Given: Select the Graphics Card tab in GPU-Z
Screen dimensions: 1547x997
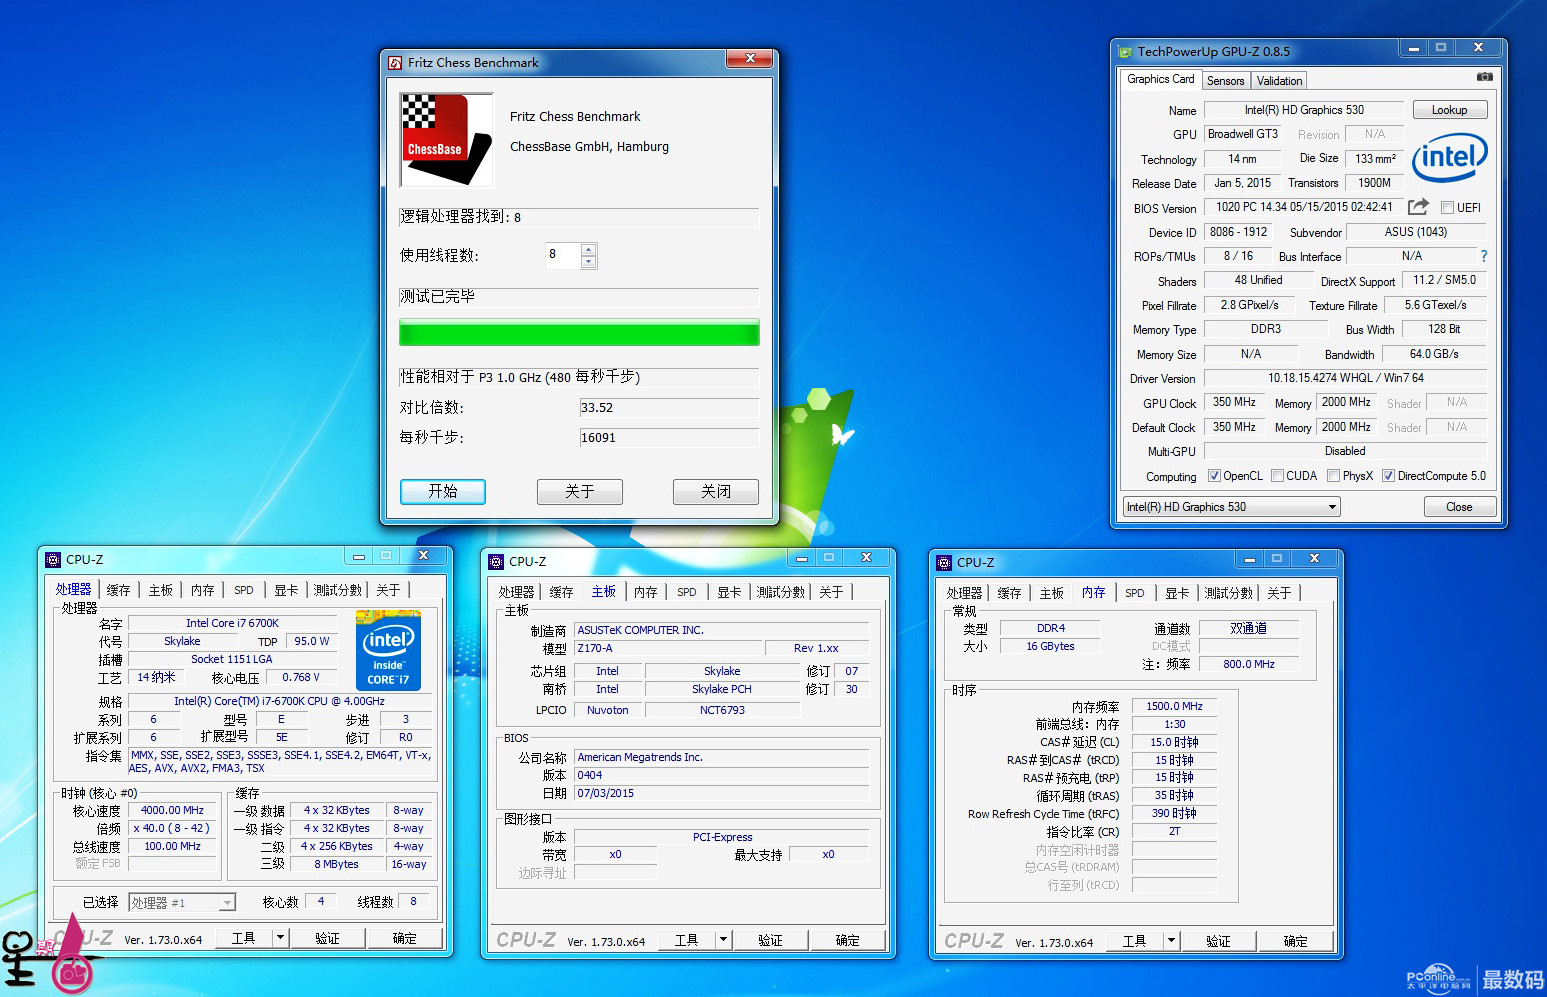Looking at the screenshot, I should pos(1160,79).
